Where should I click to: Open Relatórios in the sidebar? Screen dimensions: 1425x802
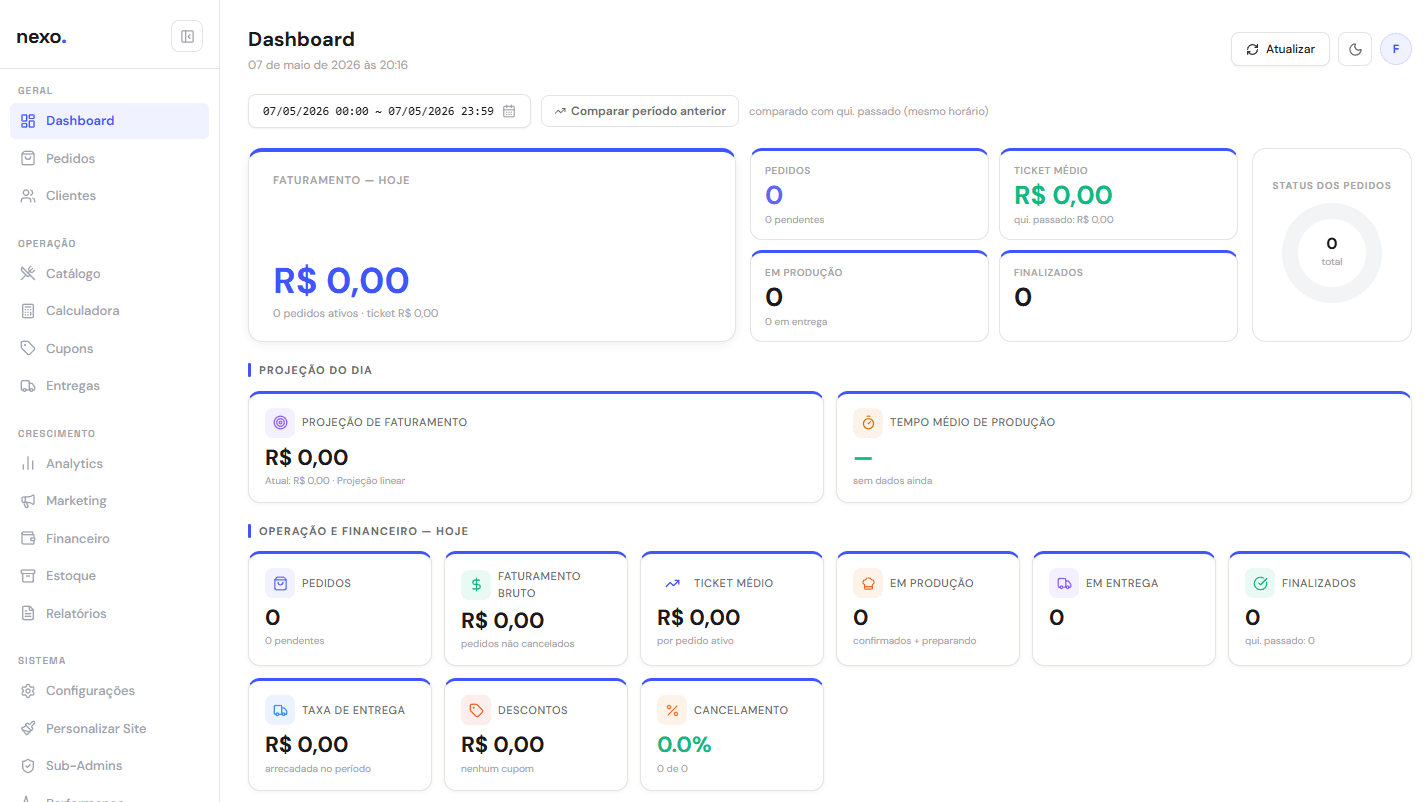(x=110, y=613)
